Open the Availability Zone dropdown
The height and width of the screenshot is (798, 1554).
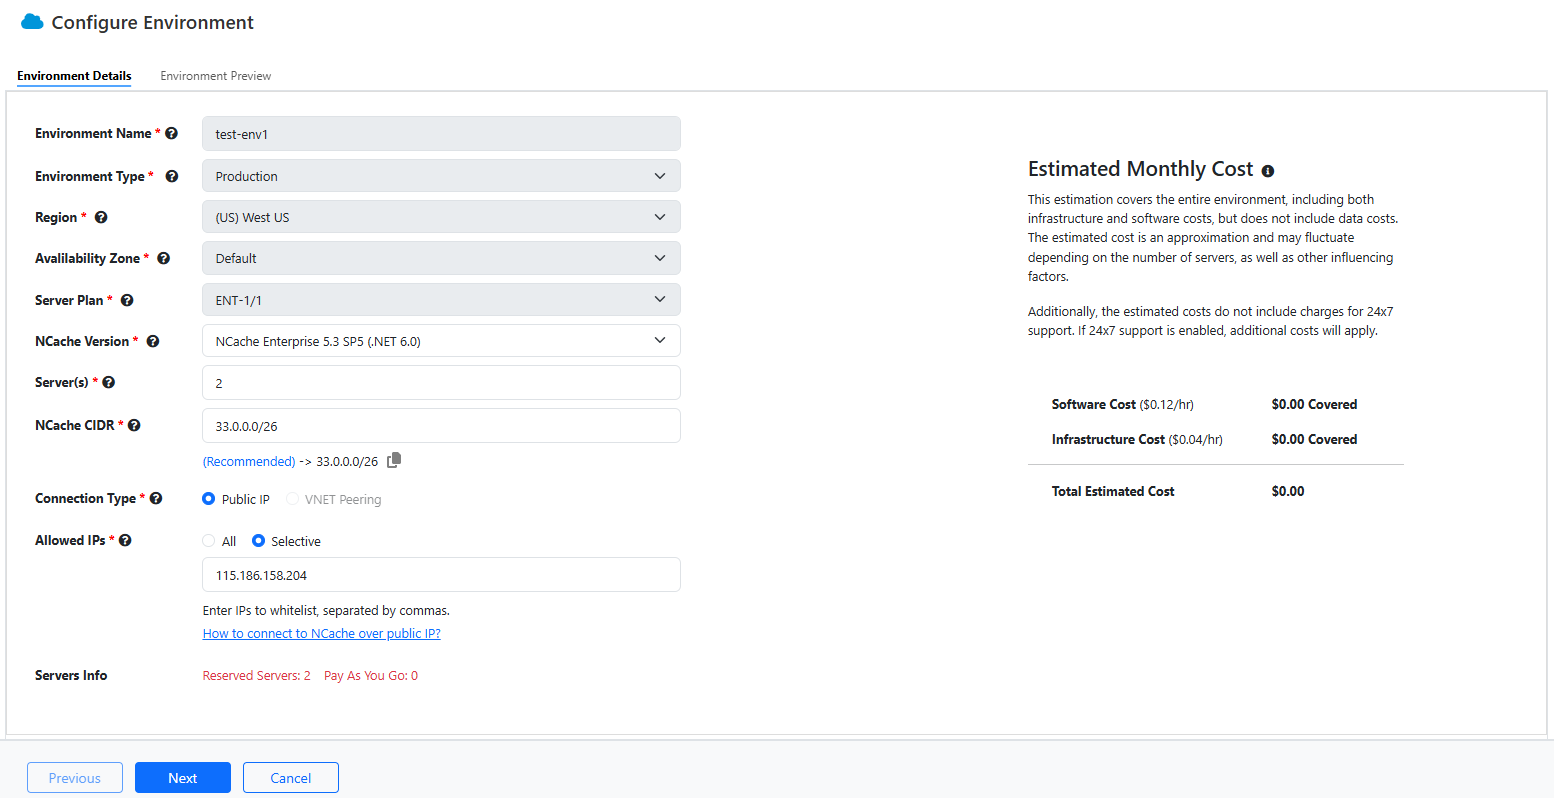click(441, 258)
